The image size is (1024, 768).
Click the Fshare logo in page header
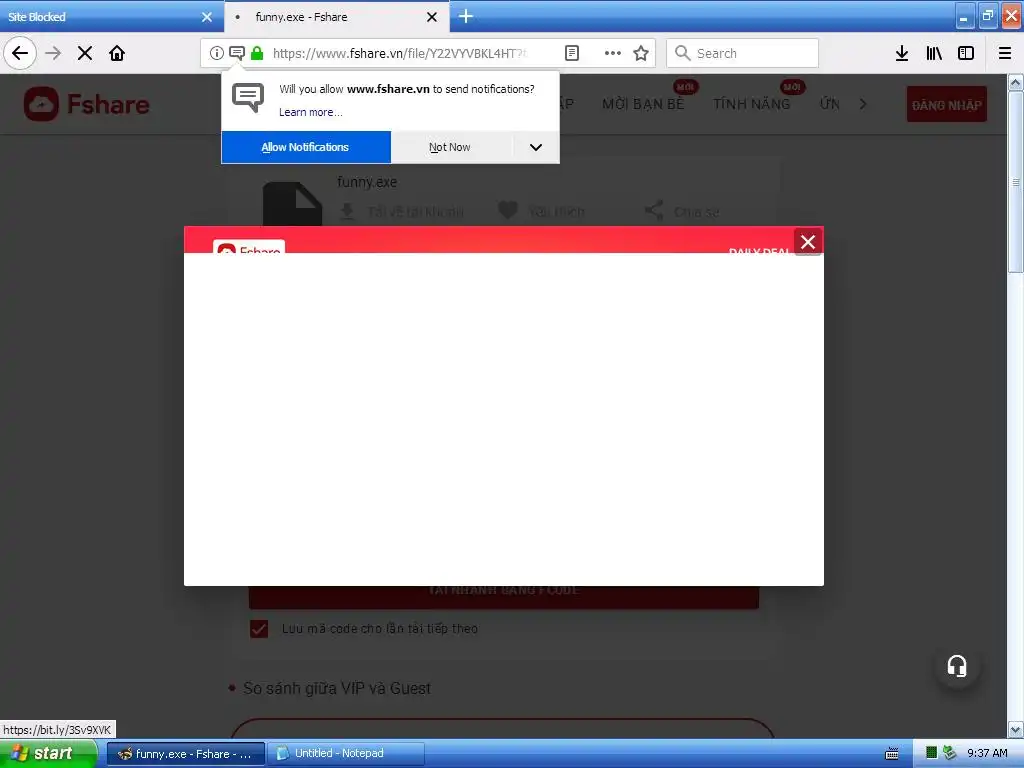87,104
